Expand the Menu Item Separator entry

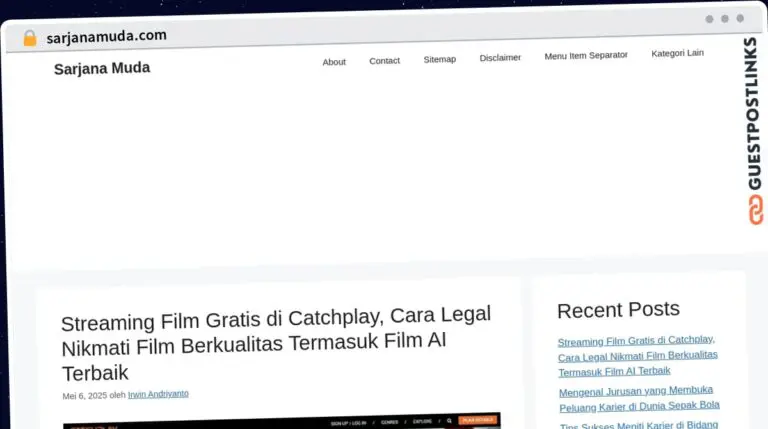pyautogui.click(x=585, y=56)
